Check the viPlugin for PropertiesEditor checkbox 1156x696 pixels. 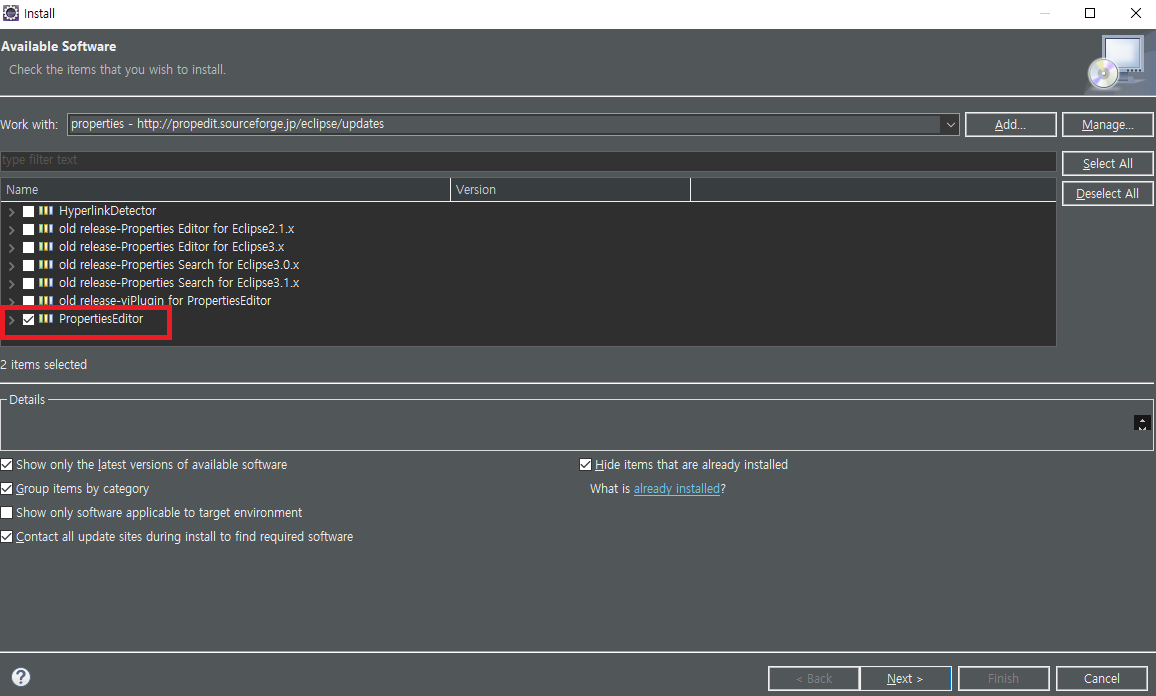28,301
